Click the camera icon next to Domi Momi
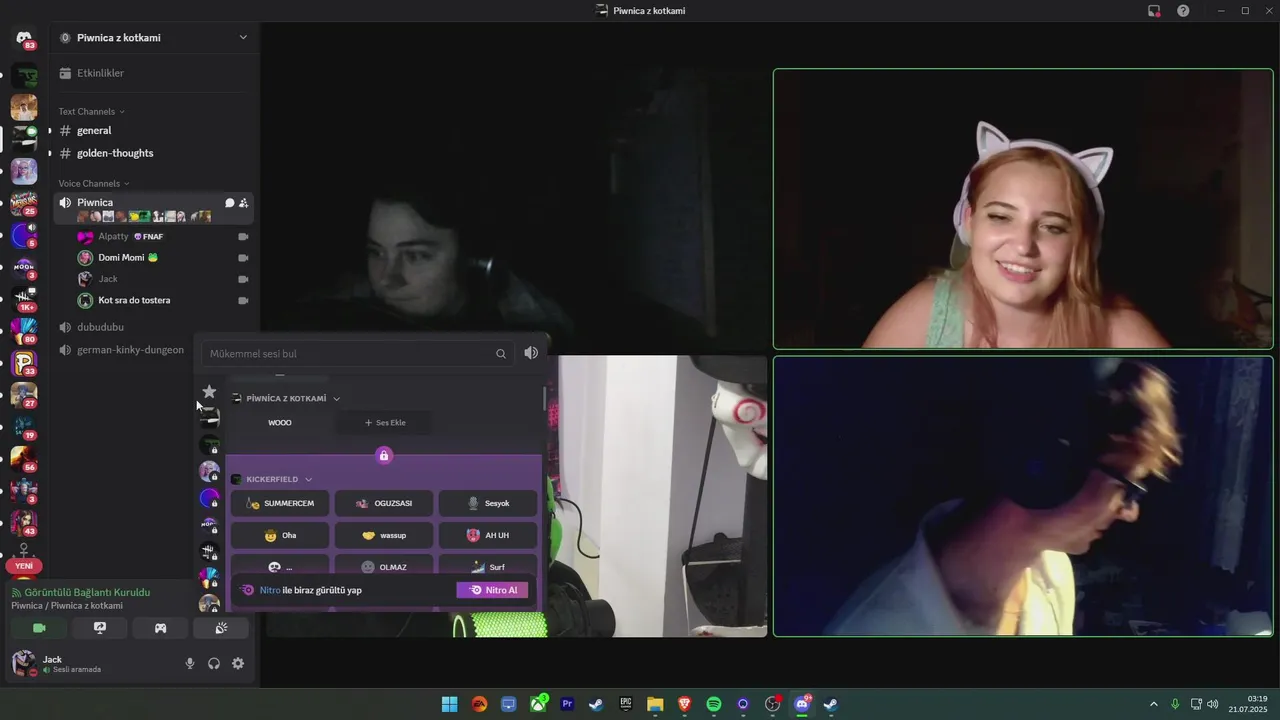The image size is (1280, 720). (243, 258)
